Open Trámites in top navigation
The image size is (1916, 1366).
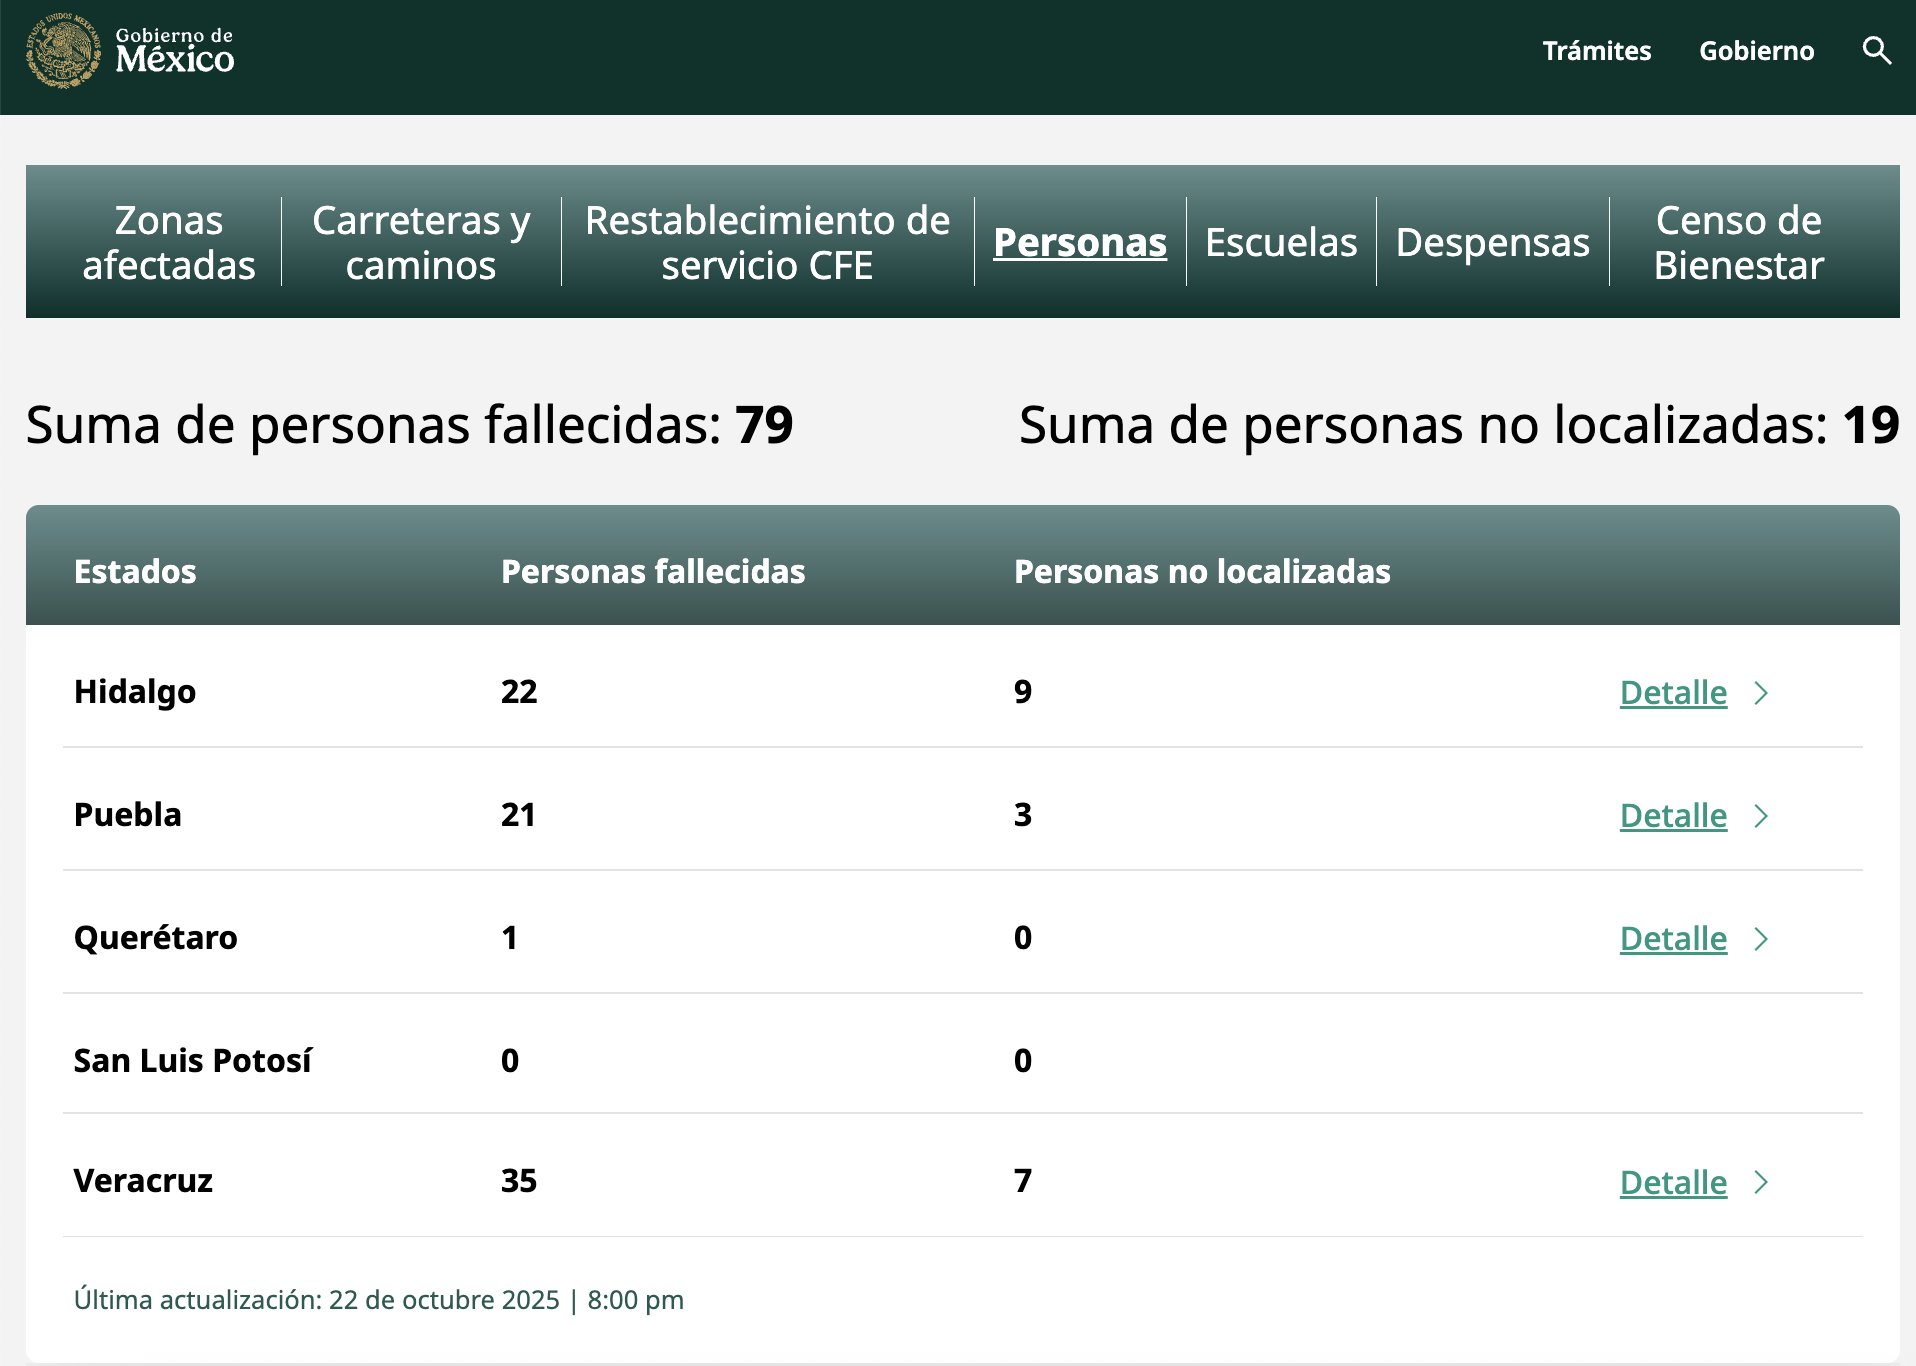pyautogui.click(x=1596, y=51)
